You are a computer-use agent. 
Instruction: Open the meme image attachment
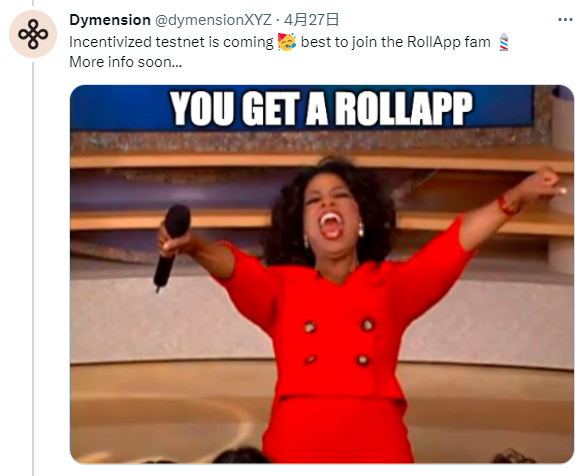coord(322,274)
